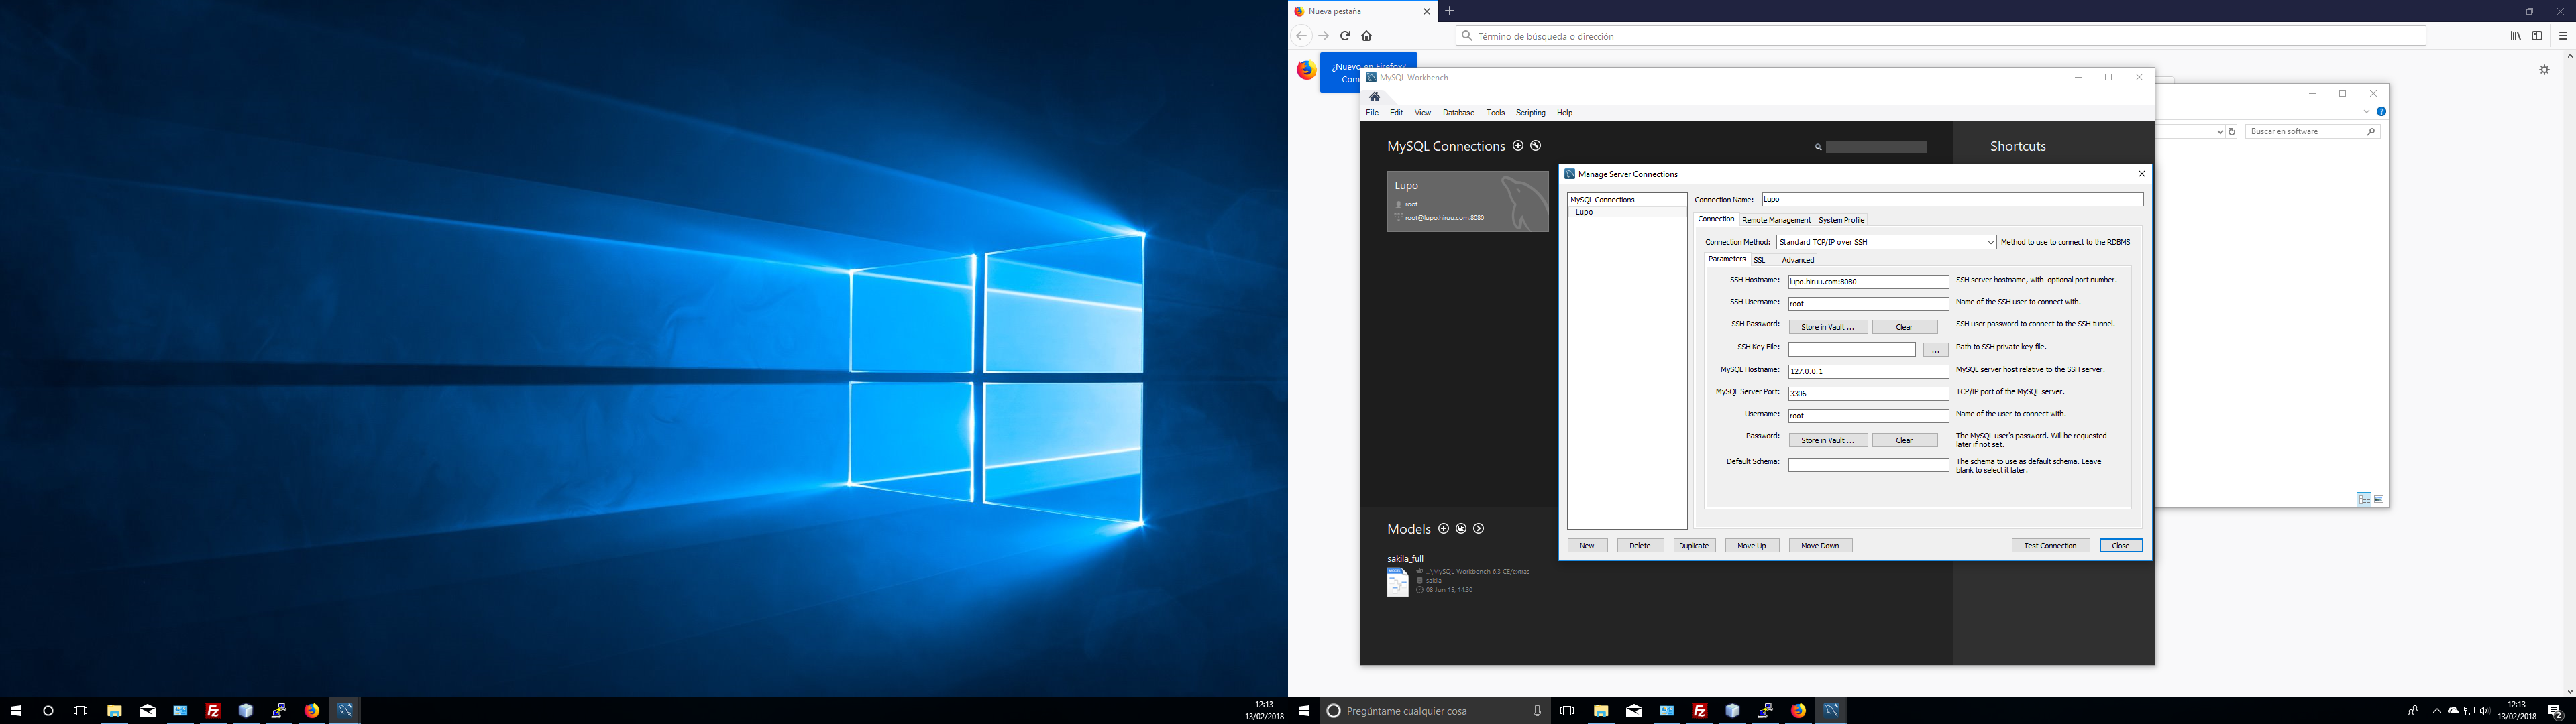
Task: Open the People icon in system tray
Action: point(2413,711)
